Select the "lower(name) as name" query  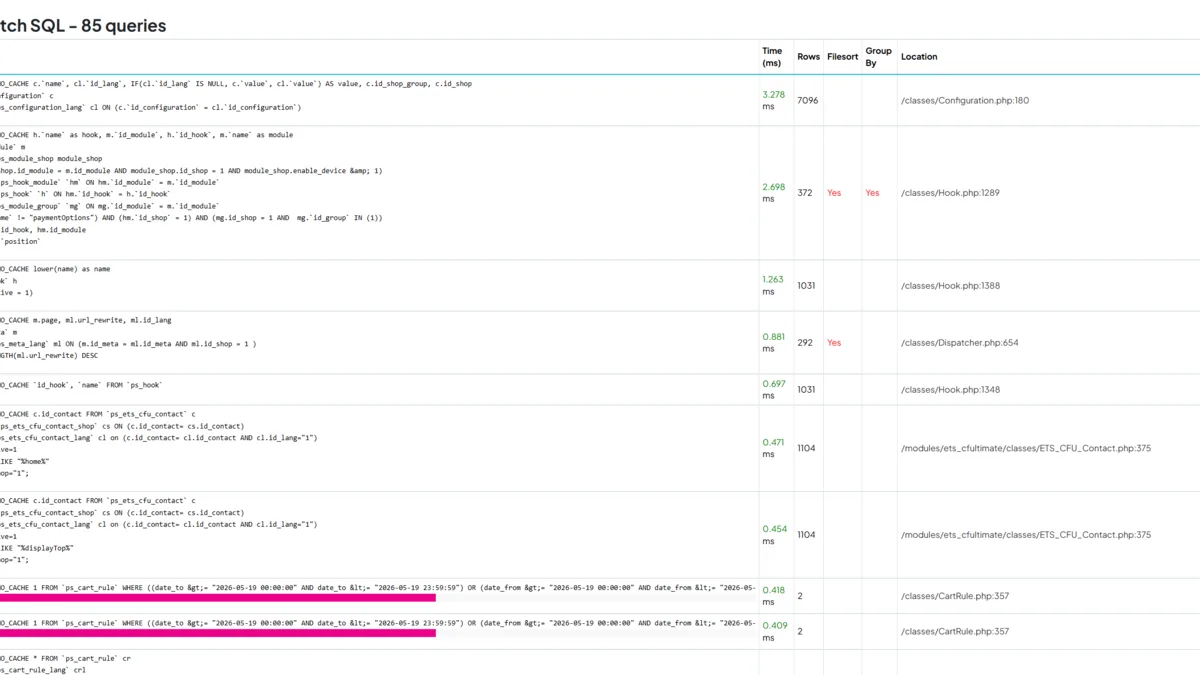[55, 269]
